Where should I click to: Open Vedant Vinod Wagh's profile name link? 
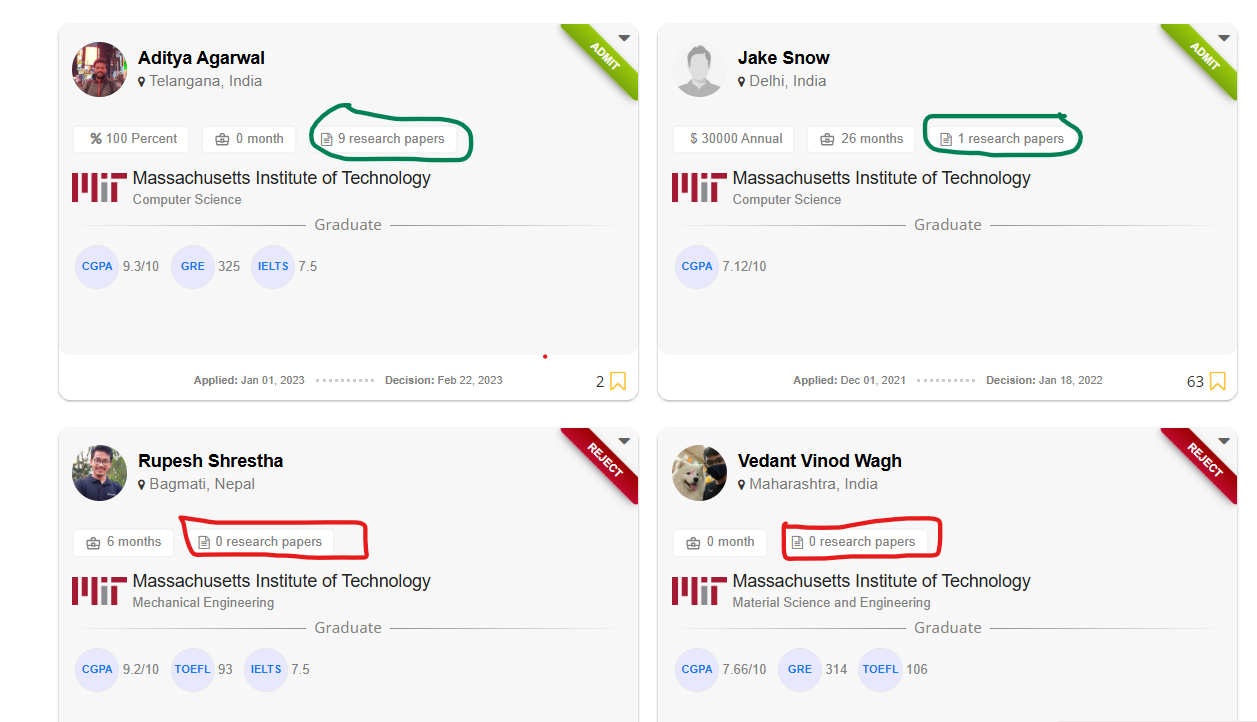[819, 461]
